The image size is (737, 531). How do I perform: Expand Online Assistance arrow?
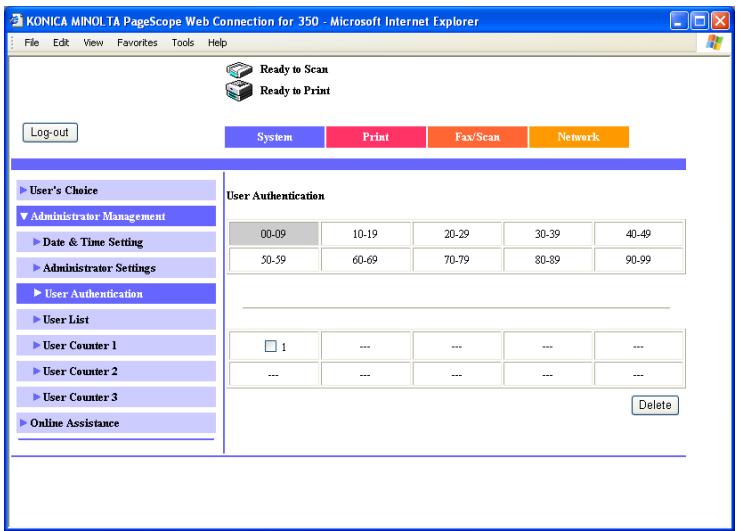(x=23, y=423)
